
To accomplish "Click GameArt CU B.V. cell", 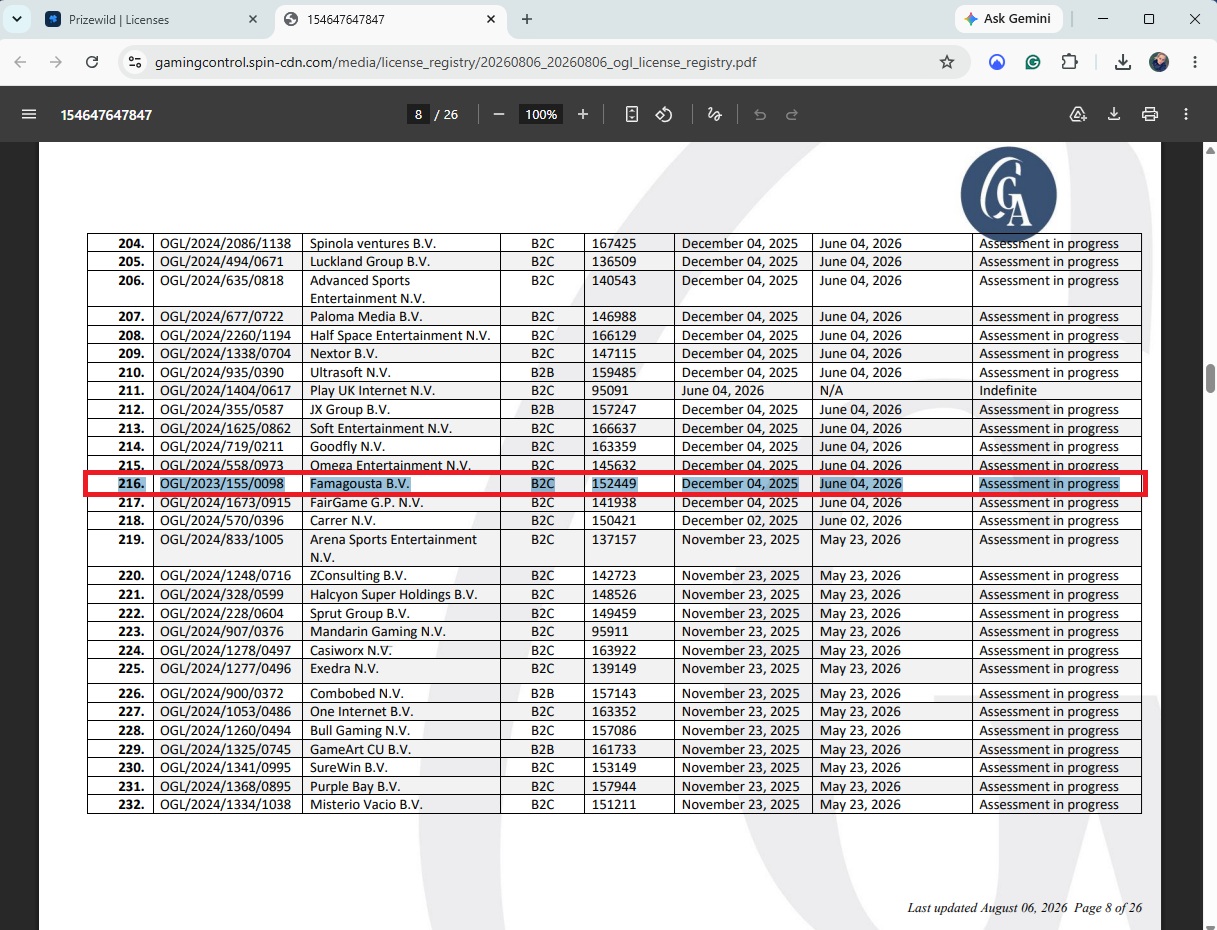I will coord(401,749).
